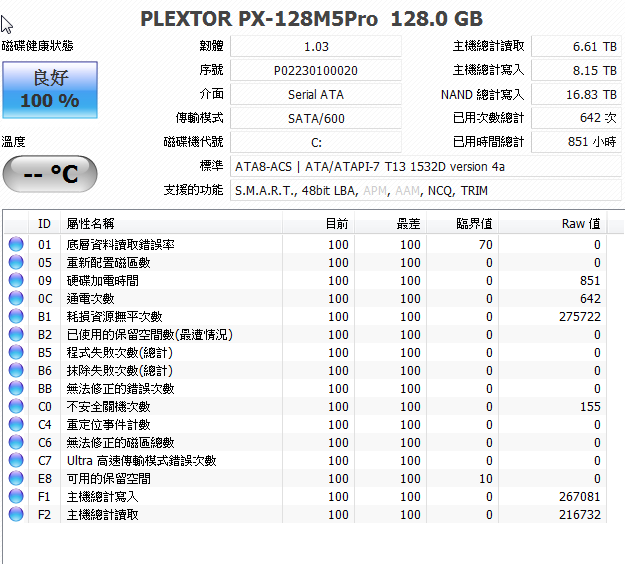Image resolution: width=625 pixels, height=564 pixels.
Task: Click raw value 216732 in row F2
Action: point(580,514)
